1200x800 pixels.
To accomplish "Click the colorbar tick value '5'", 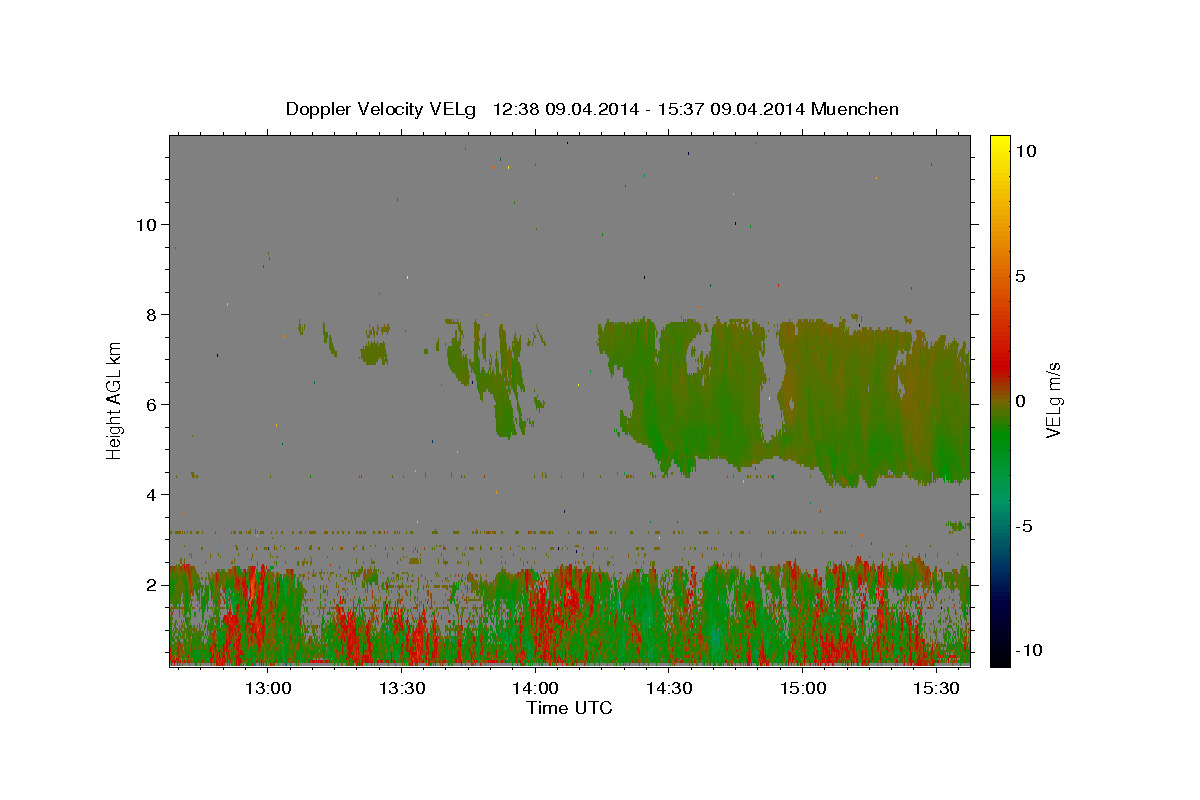I will [x=1020, y=276].
